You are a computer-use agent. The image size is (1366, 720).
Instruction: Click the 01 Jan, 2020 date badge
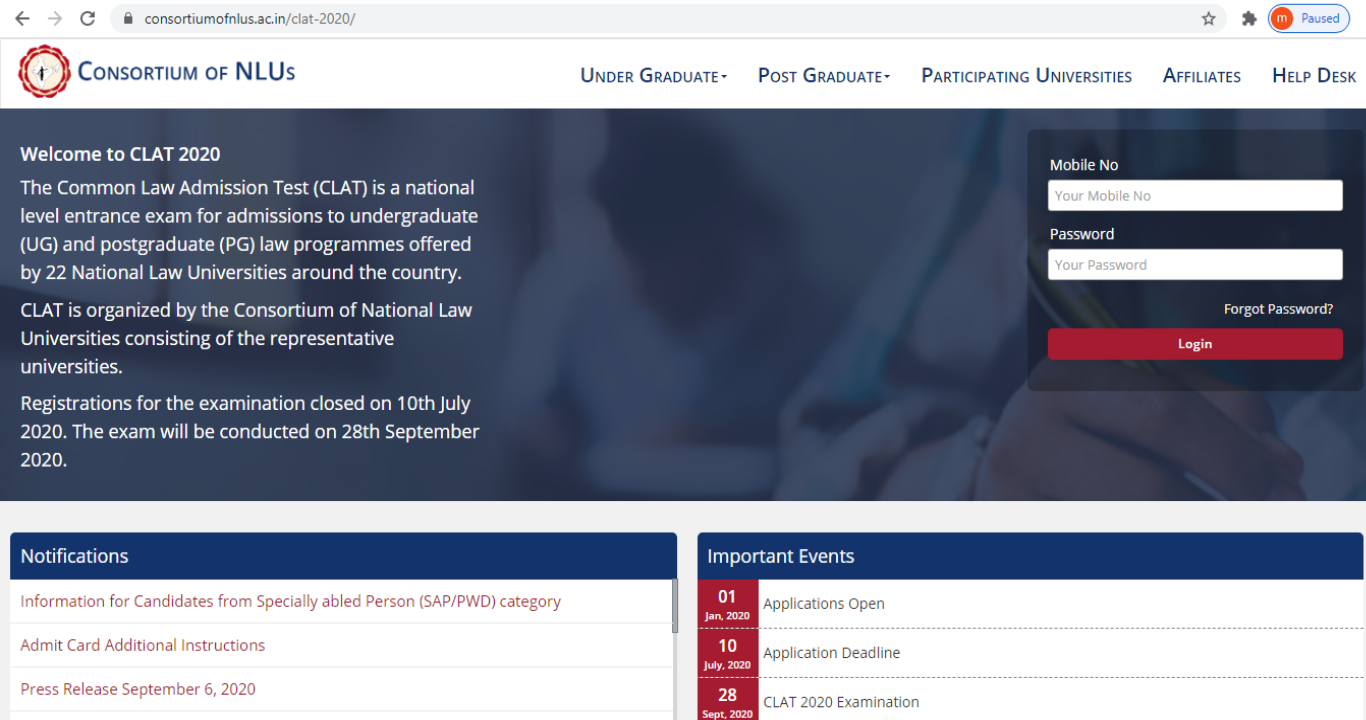click(x=728, y=604)
